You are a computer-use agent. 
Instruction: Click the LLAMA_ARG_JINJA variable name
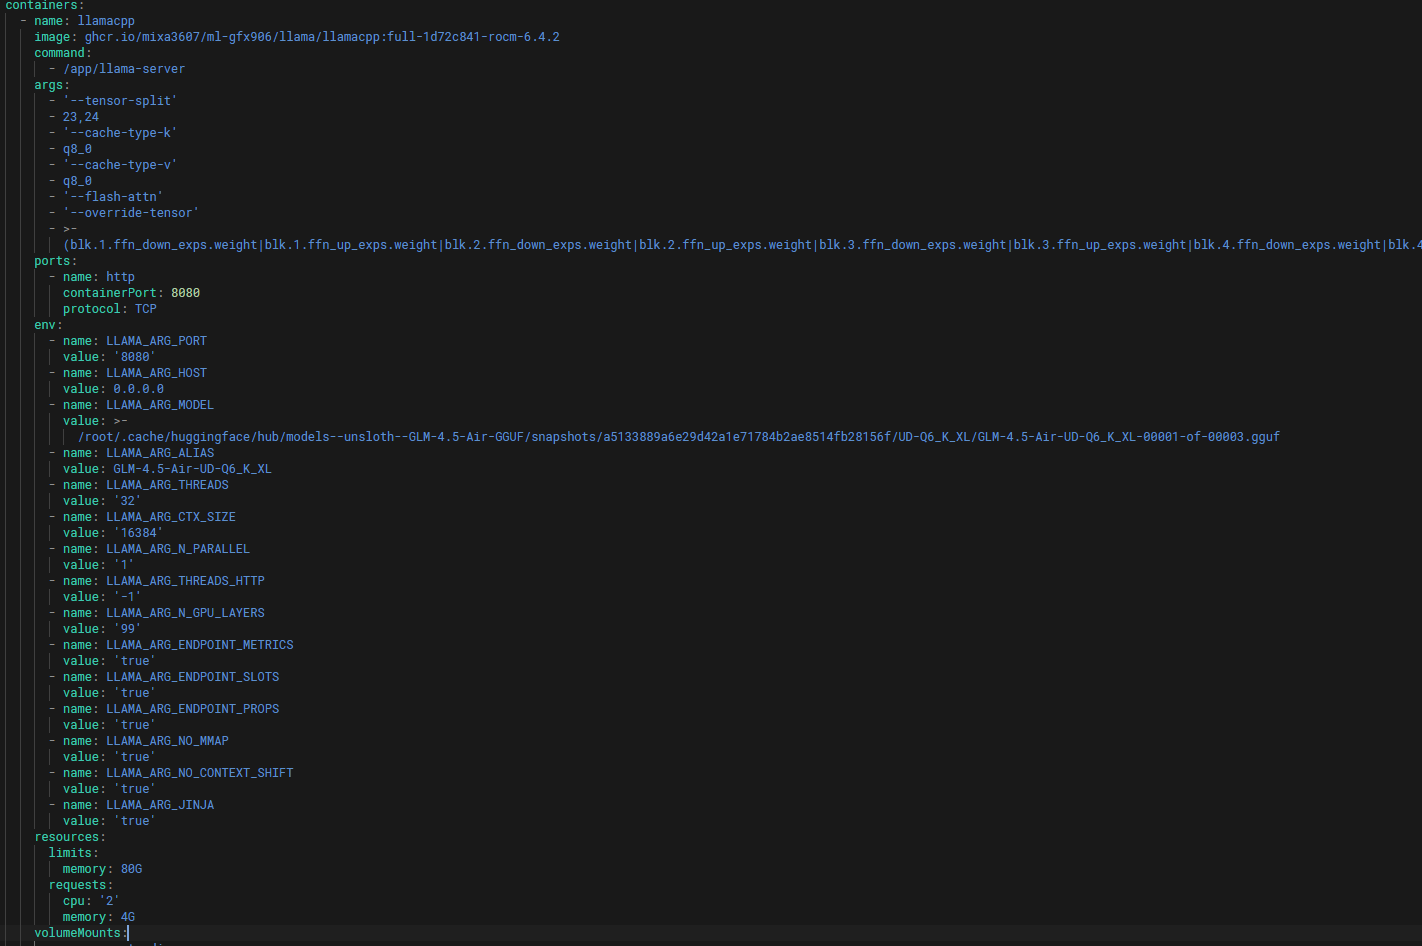coord(160,805)
